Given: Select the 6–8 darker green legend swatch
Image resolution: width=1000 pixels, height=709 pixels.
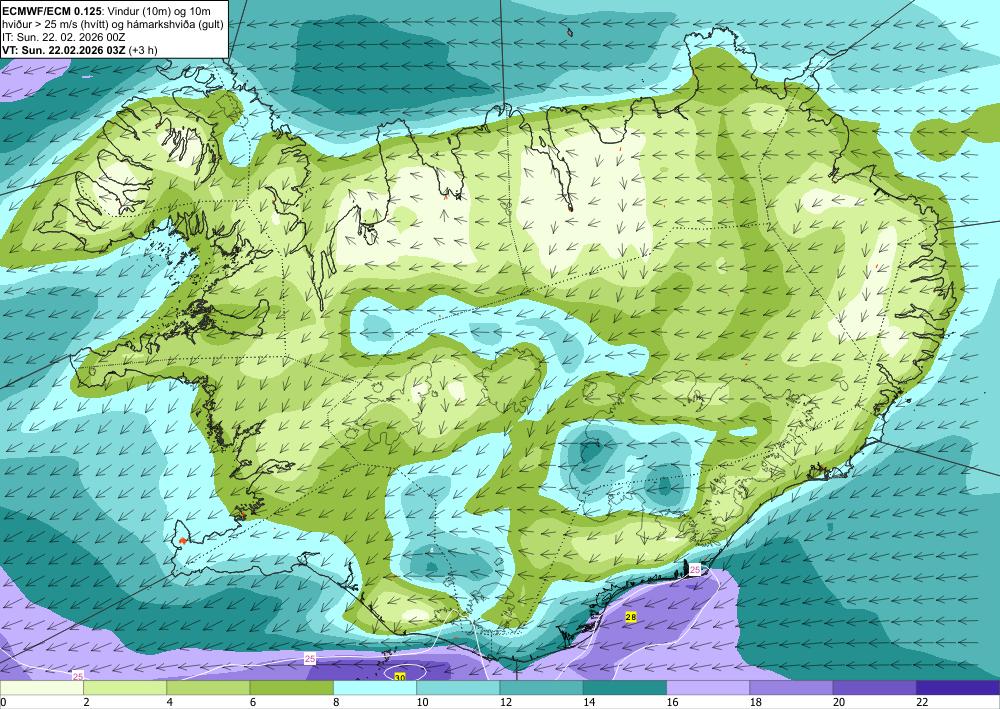Looking at the screenshot, I should coord(291,688).
